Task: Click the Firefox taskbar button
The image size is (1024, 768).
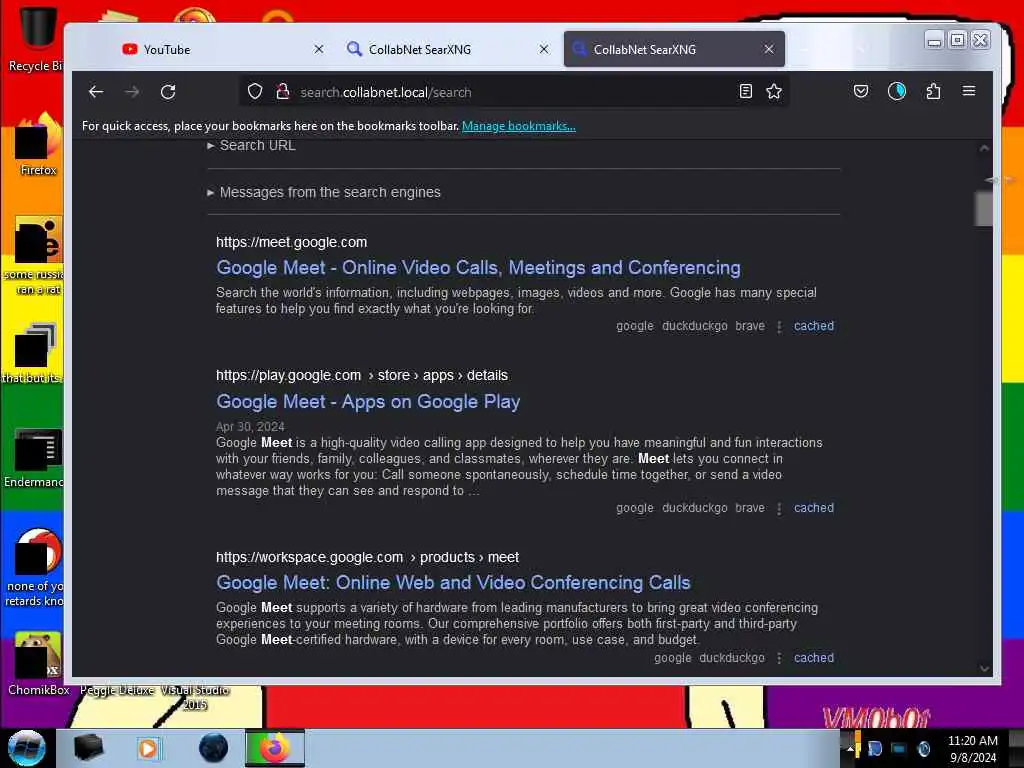Action: [x=274, y=748]
